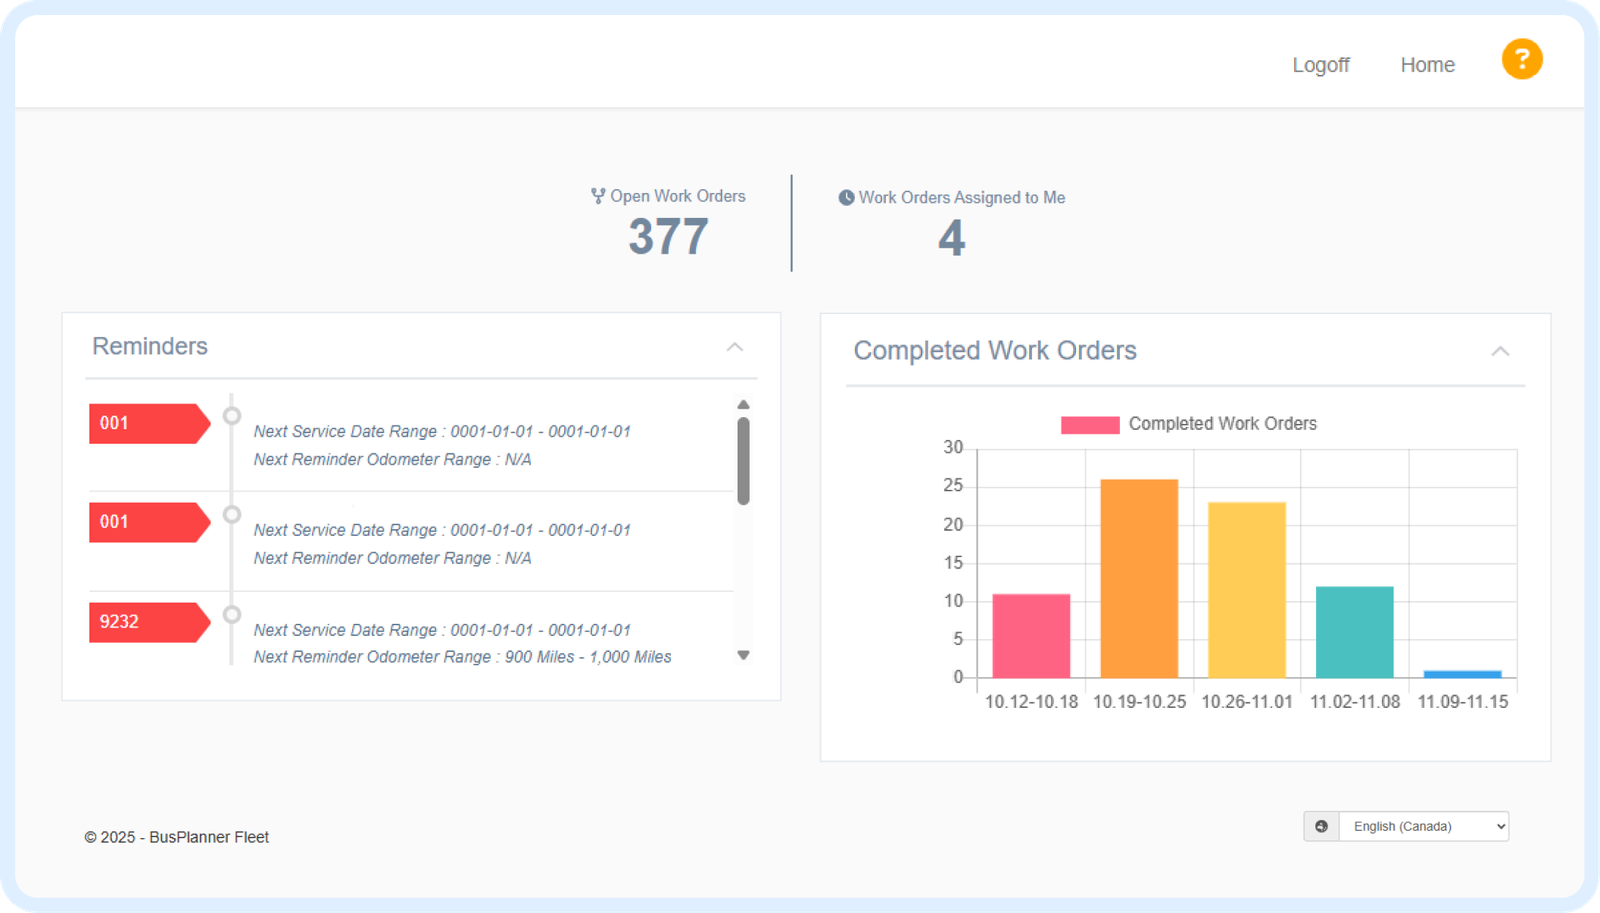Viewport: 1600px width, 913px height.
Task: Open help via the orange question mark
Action: click(x=1521, y=59)
